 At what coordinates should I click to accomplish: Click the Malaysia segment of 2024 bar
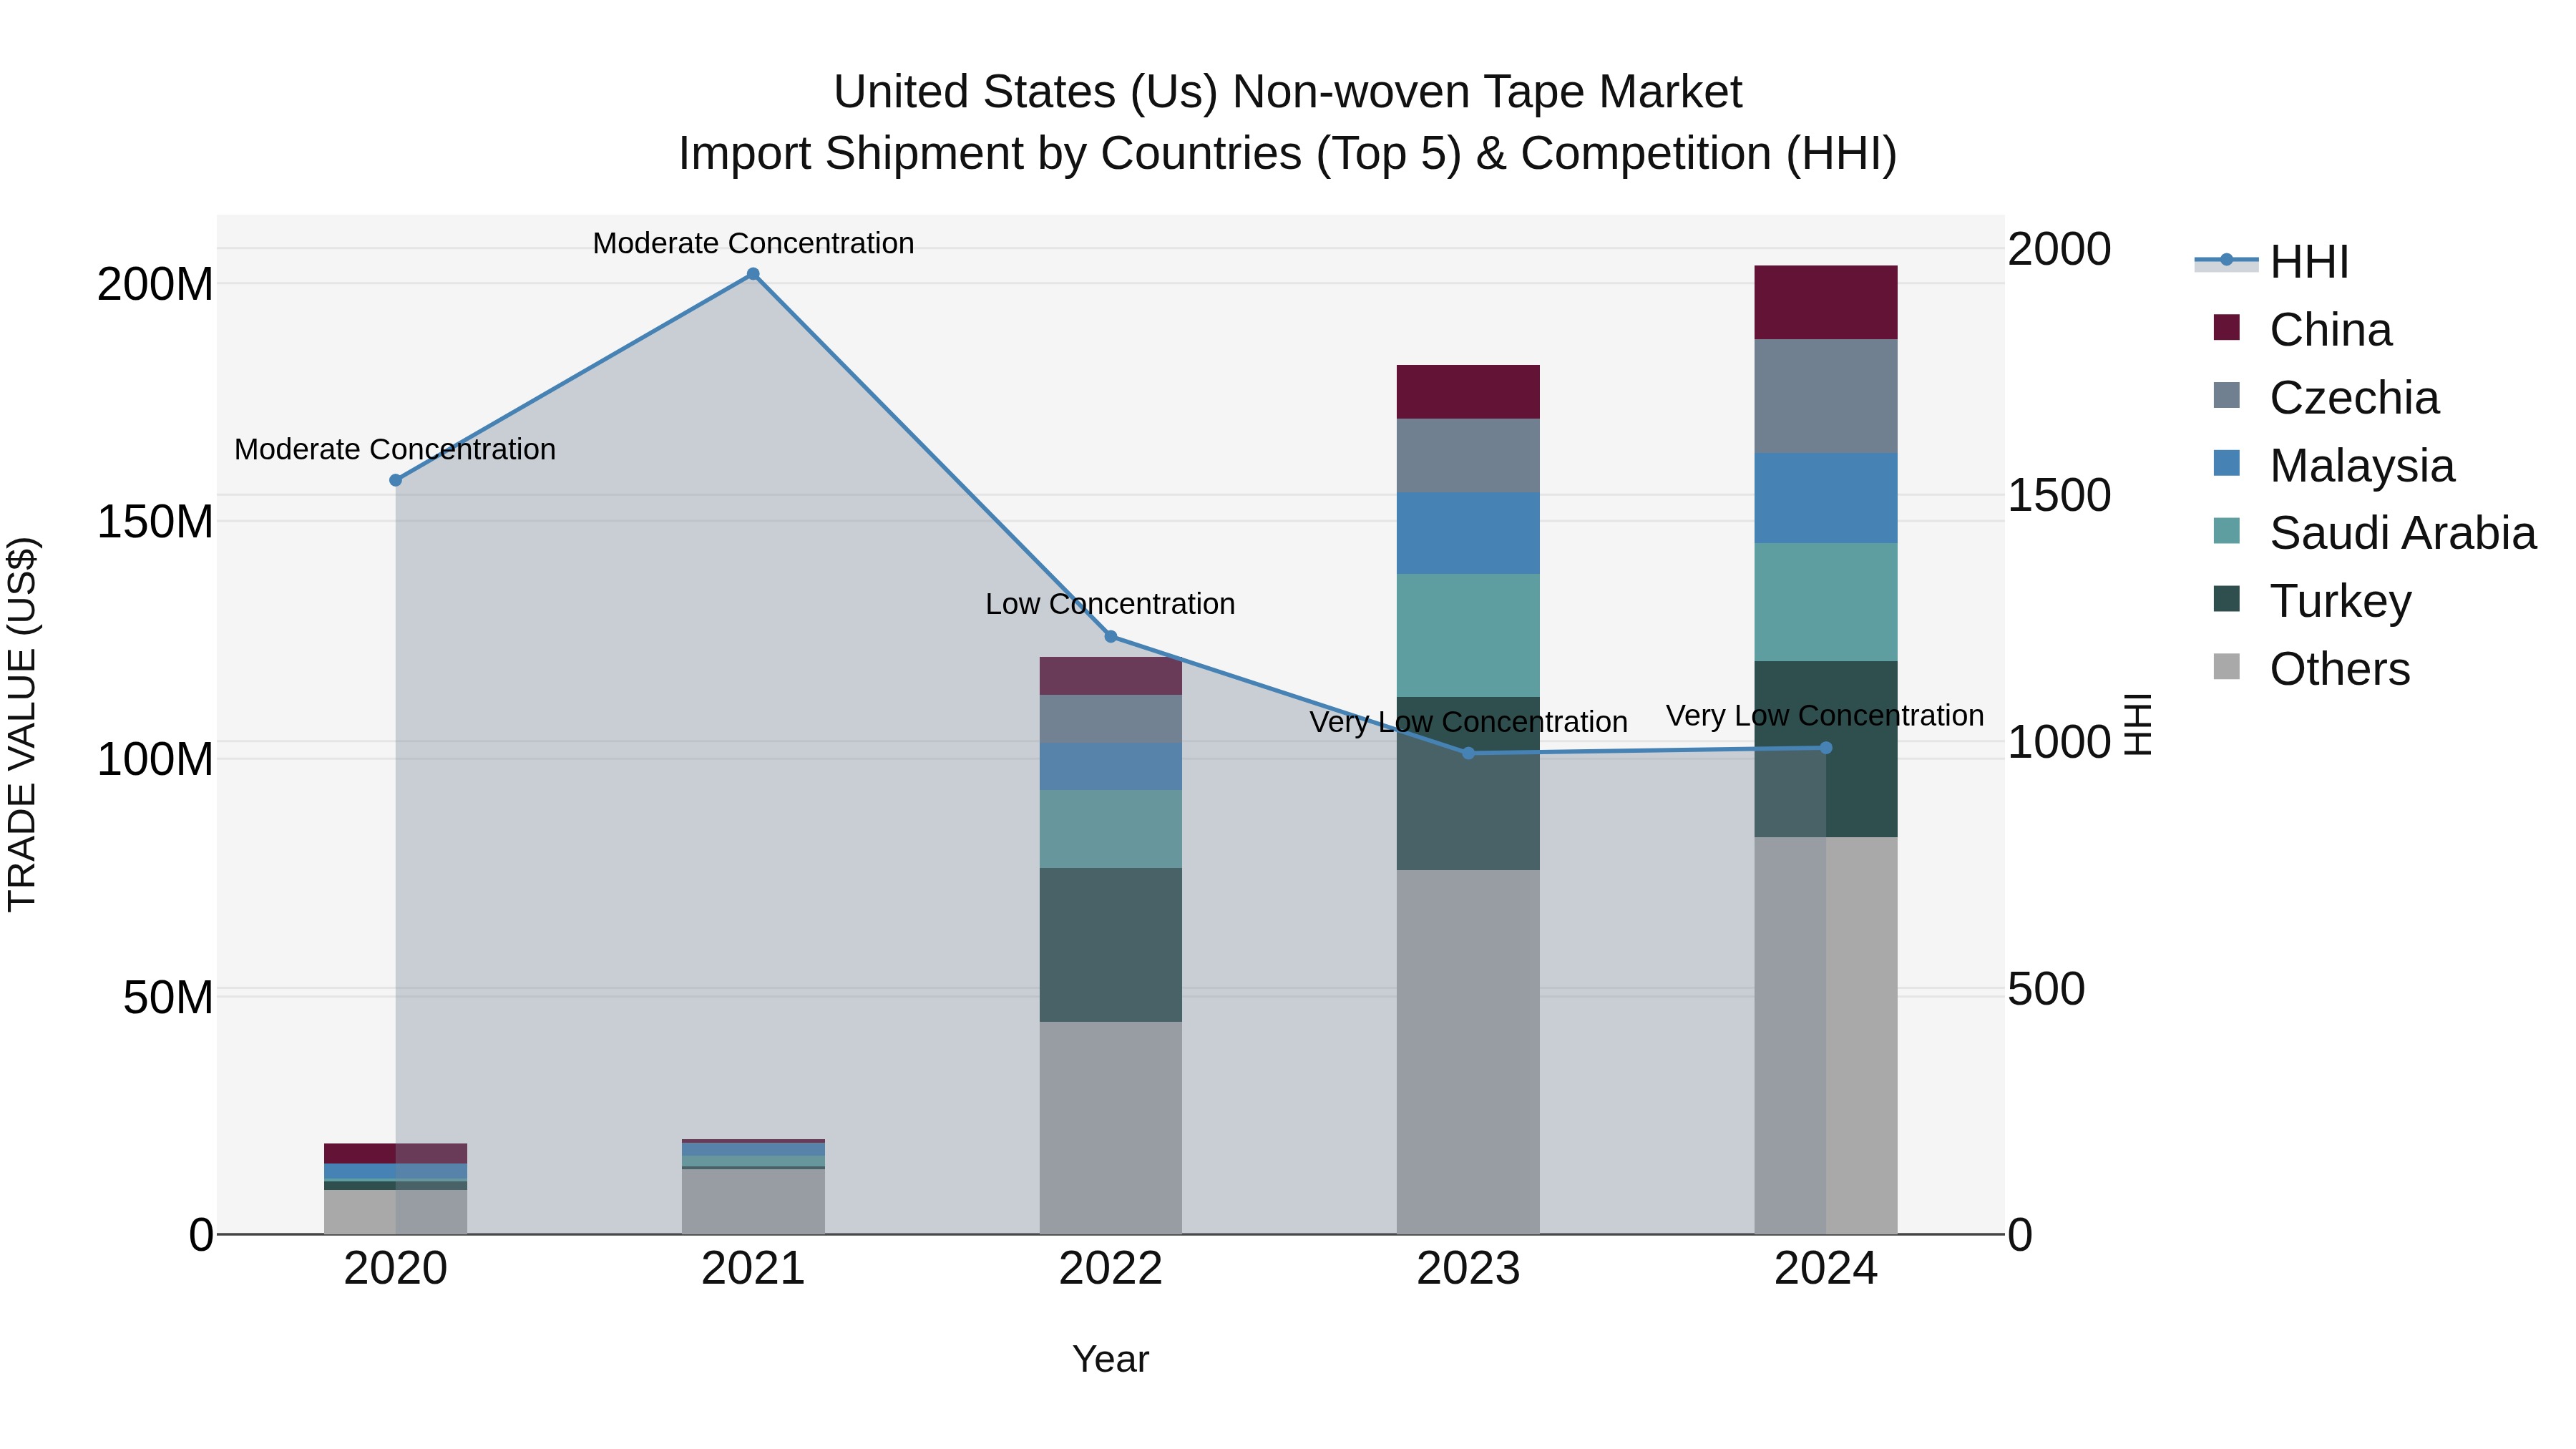(x=1826, y=499)
